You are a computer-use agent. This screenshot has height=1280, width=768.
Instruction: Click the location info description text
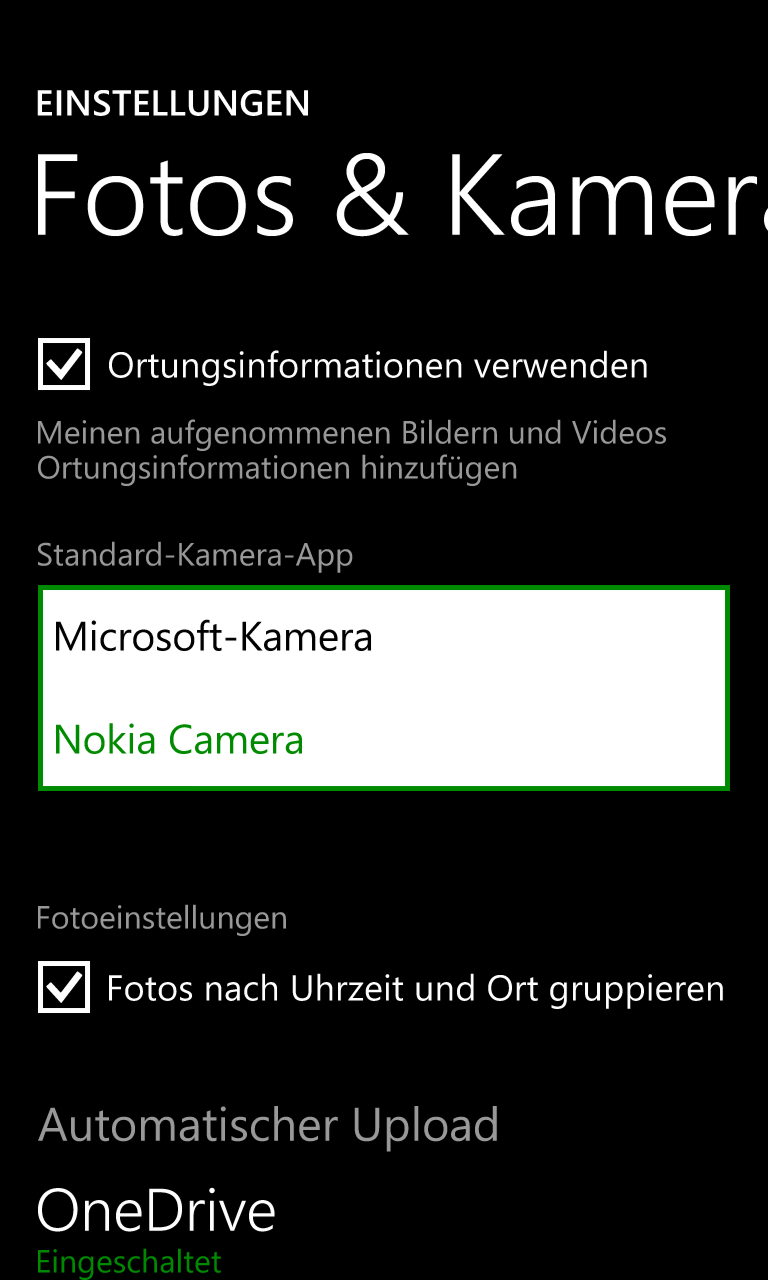coord(352,450)
